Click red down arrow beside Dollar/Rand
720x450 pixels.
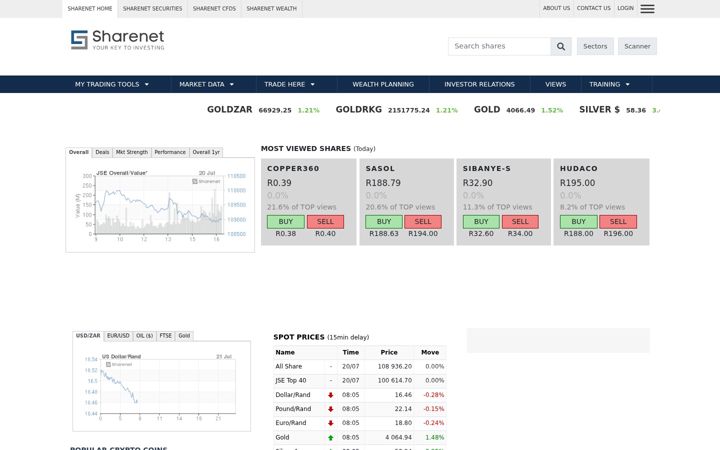click(x=330, y=395)
